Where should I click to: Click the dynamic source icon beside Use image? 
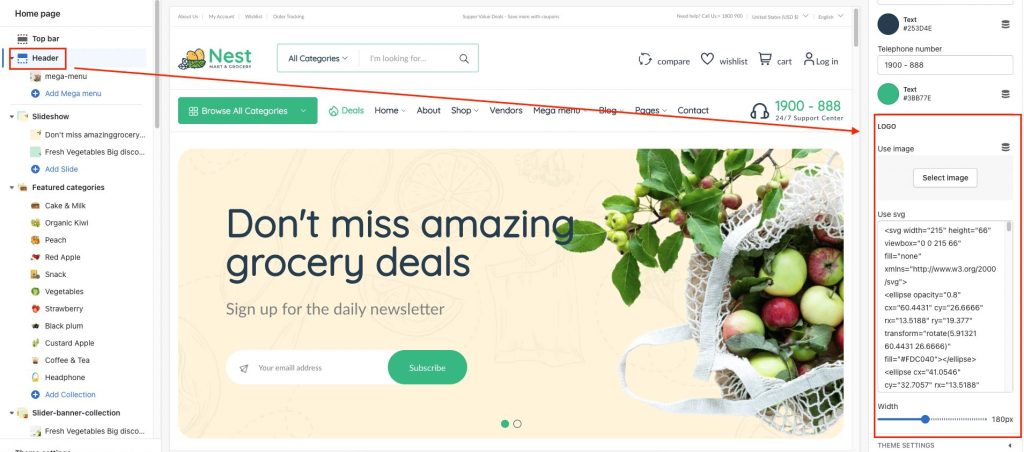pos(1006,148)
